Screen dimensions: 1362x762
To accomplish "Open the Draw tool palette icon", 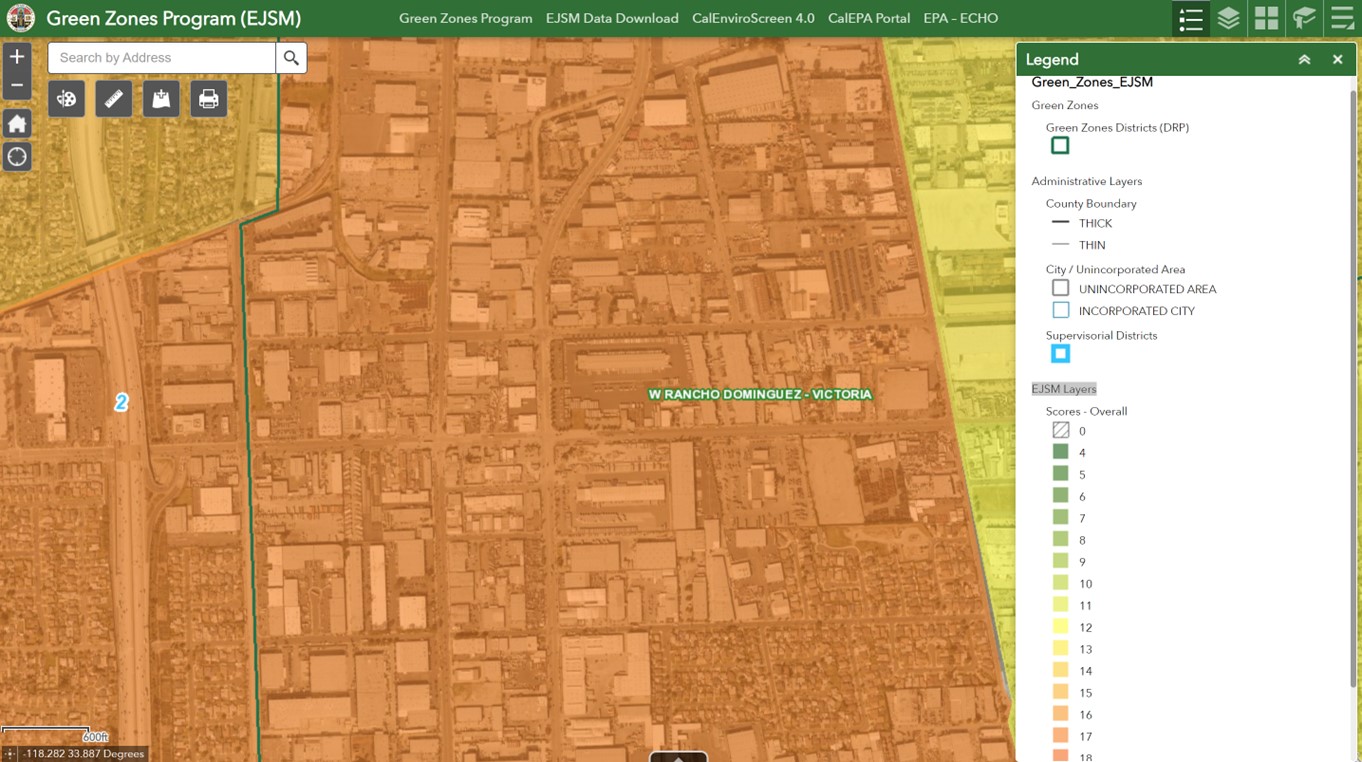I will [x=66, y=98].
